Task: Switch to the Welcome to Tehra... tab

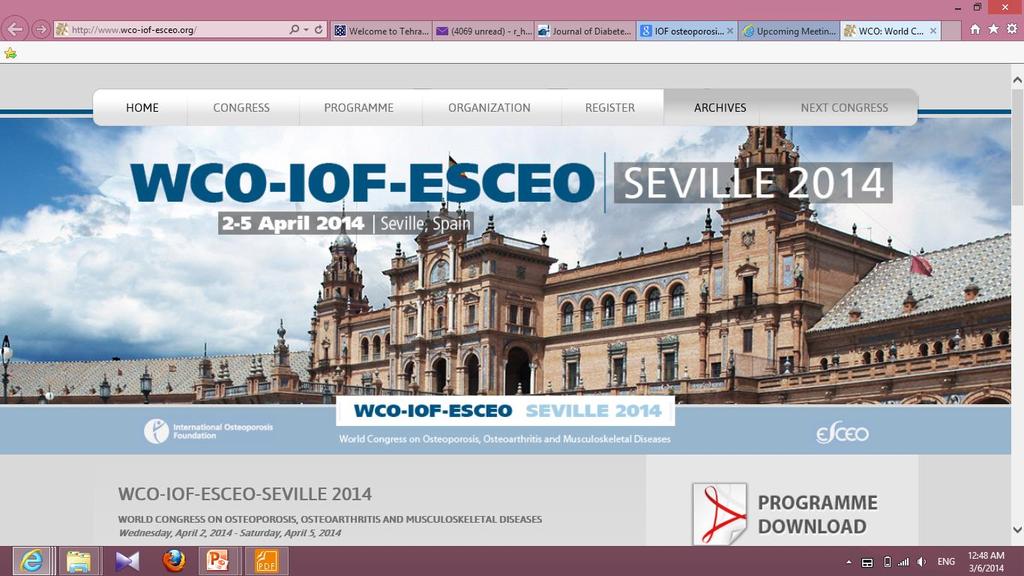Action: 381,31
